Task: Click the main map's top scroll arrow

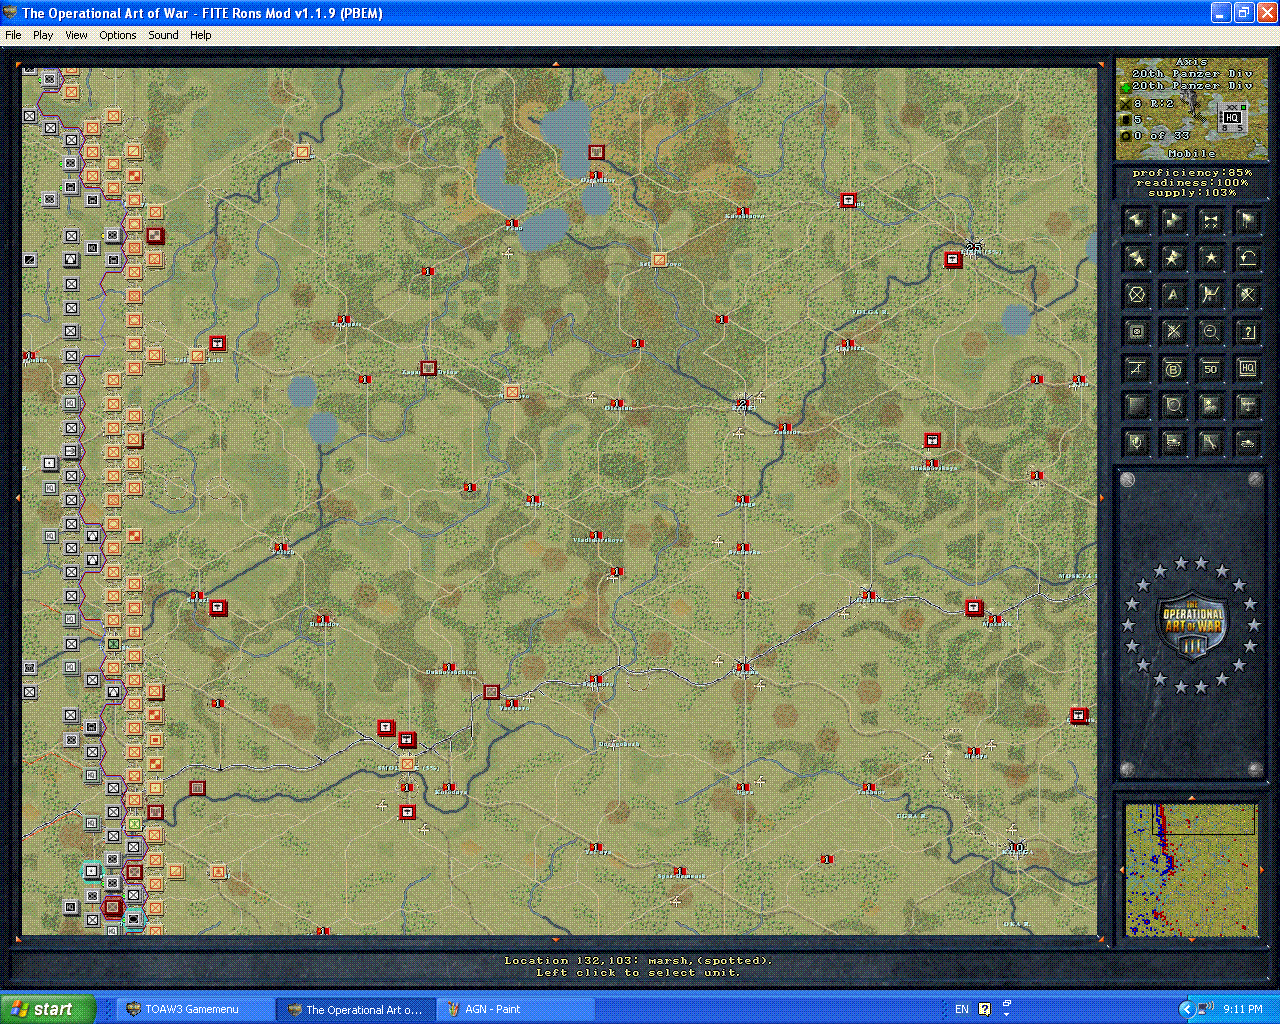Action: tap(556, 63)
